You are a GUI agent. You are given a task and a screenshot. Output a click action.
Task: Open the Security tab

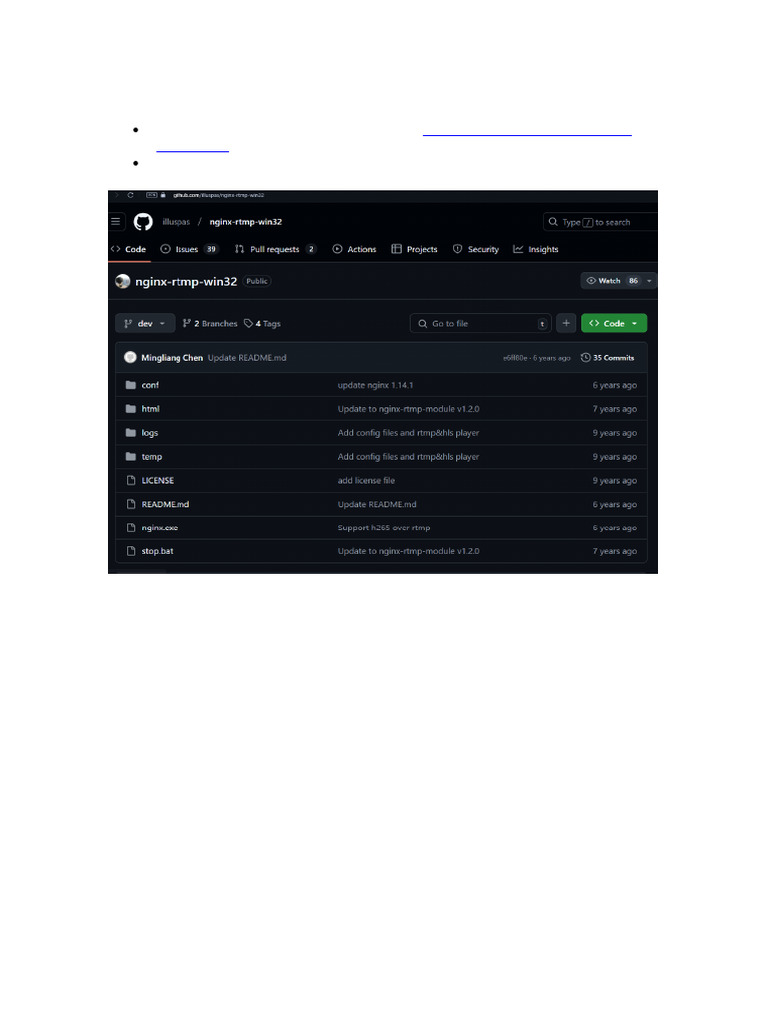pos(476,249)
